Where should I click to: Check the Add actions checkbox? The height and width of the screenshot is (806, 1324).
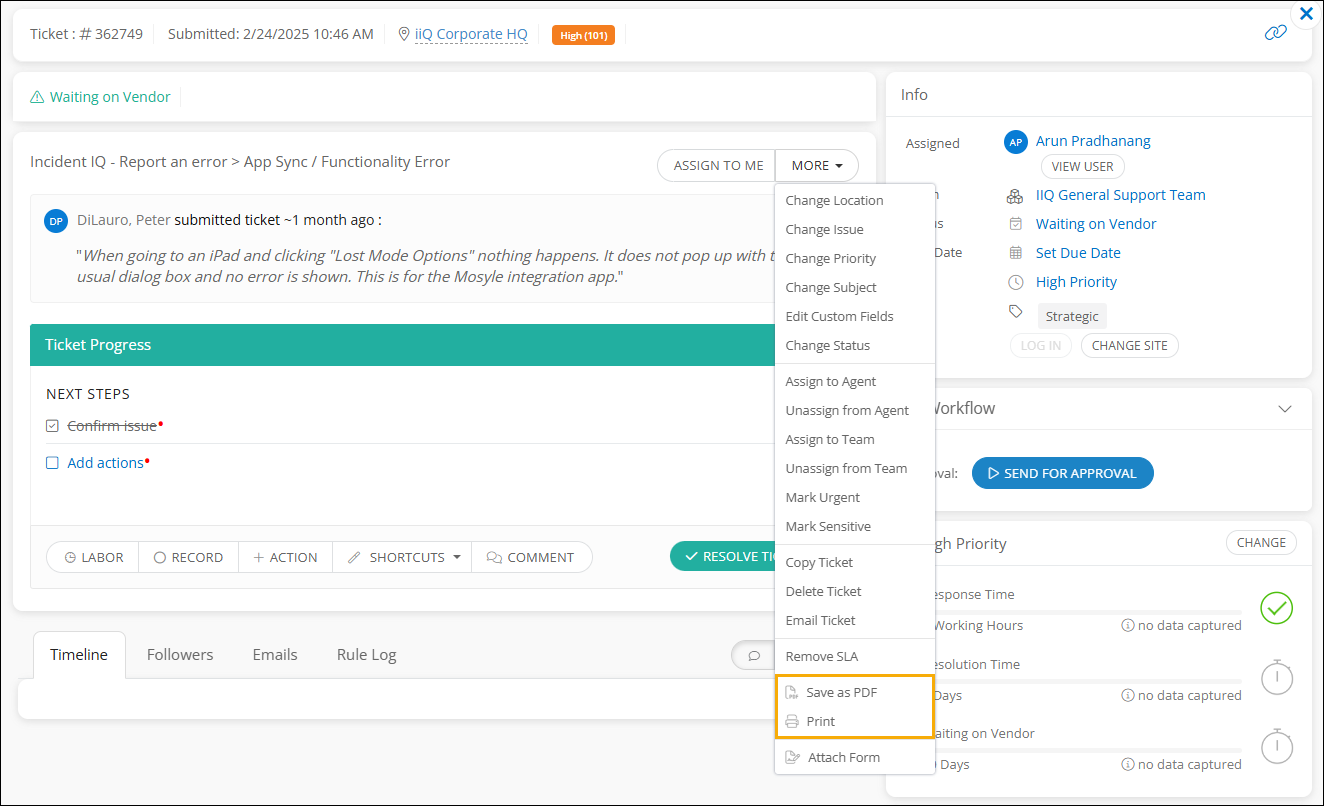coord(53,463)
